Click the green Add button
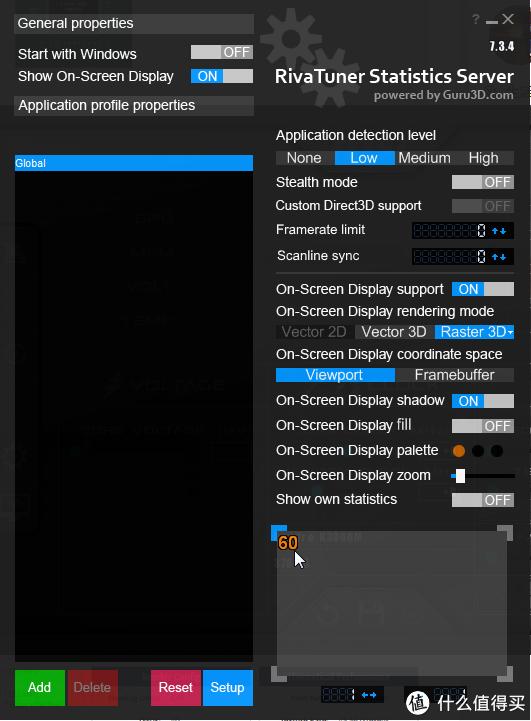This screenshot has height=721, width=531. (x=40, y=687)
